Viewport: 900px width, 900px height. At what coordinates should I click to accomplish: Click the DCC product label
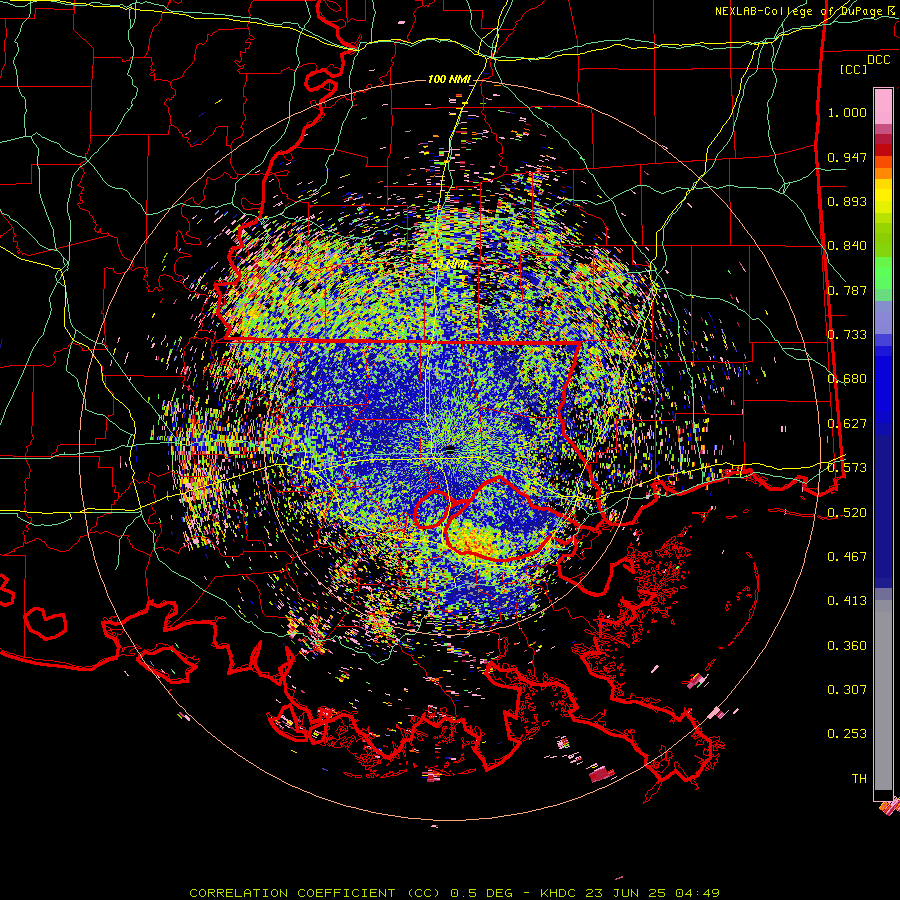878,60
